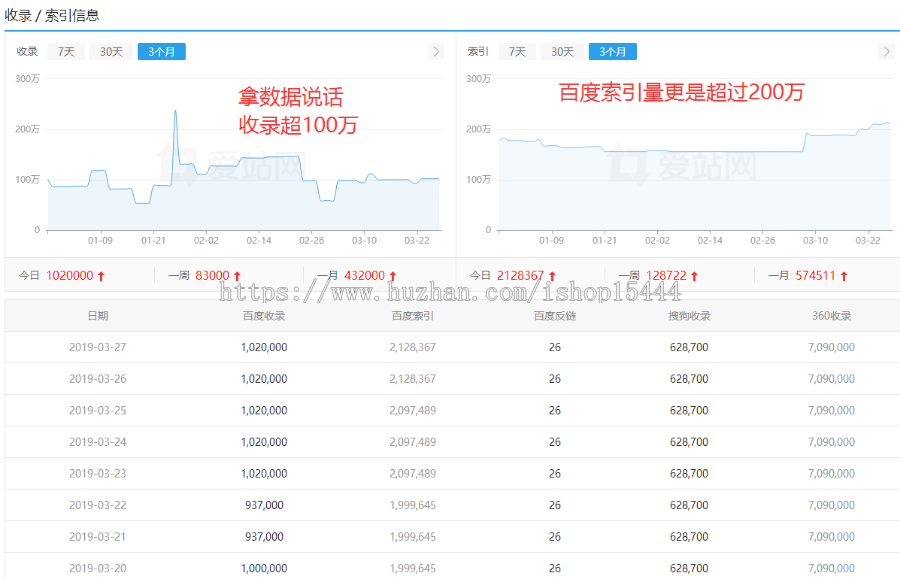Select 30天 tab in 索引 chart
Image resolution: width=900 pixels, height=579 pixels.
pos(562,51)
